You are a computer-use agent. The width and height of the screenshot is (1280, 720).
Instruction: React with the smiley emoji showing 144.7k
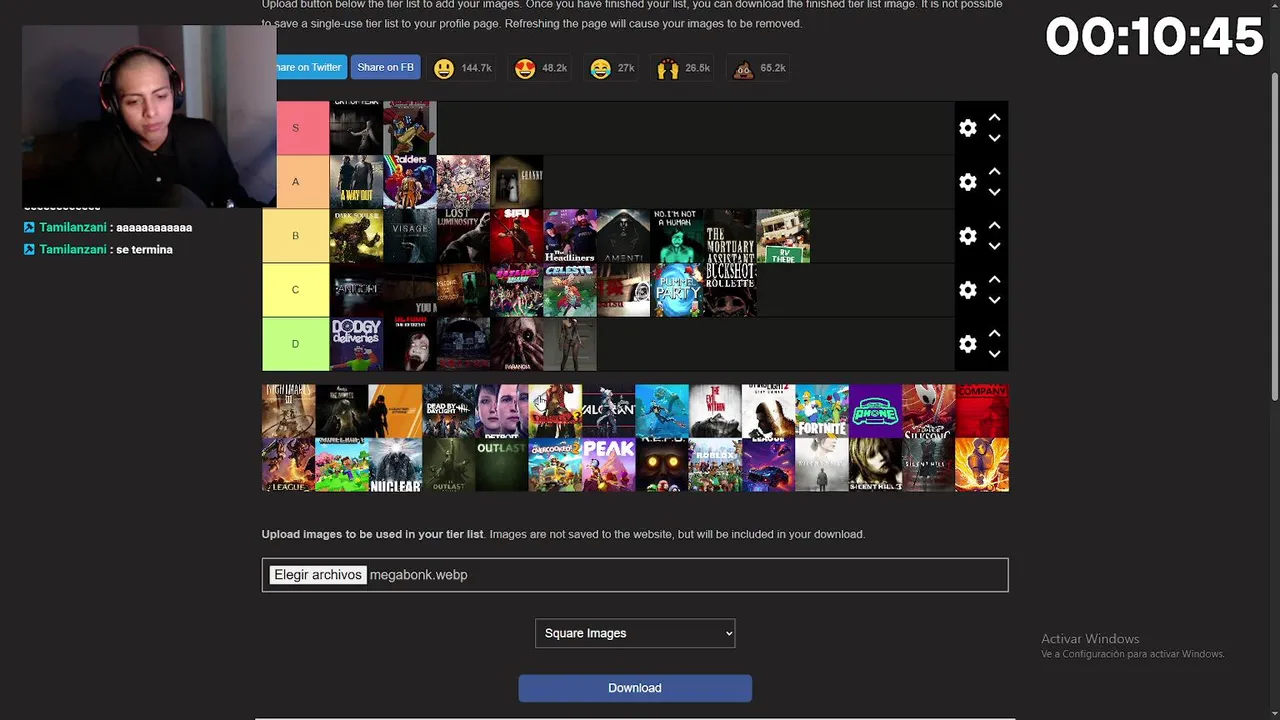[x=462, y=68]
